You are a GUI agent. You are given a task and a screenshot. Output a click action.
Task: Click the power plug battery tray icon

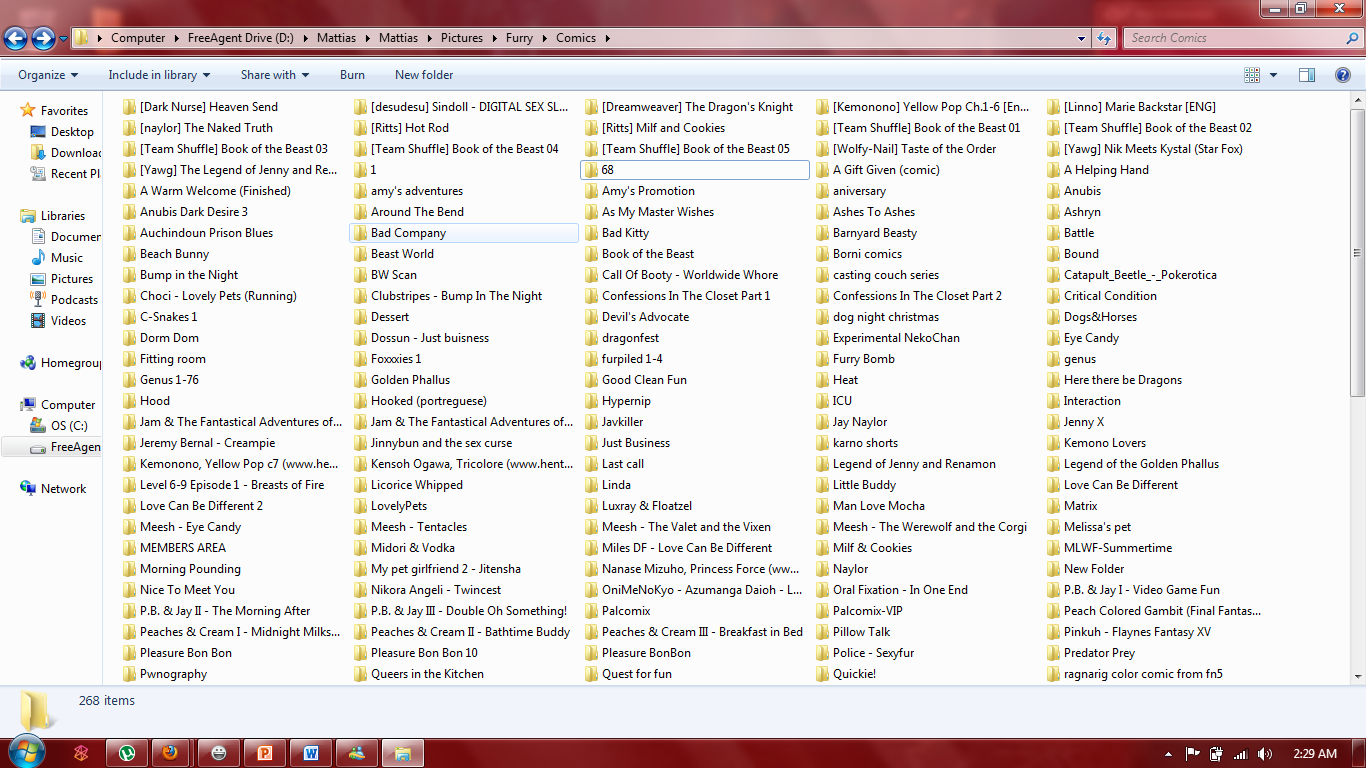point(1217,754)
